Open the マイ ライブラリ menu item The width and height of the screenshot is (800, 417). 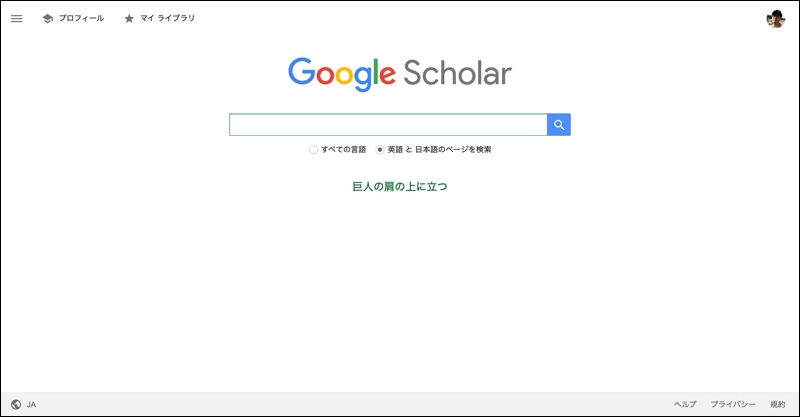click(x=167, y=18)
